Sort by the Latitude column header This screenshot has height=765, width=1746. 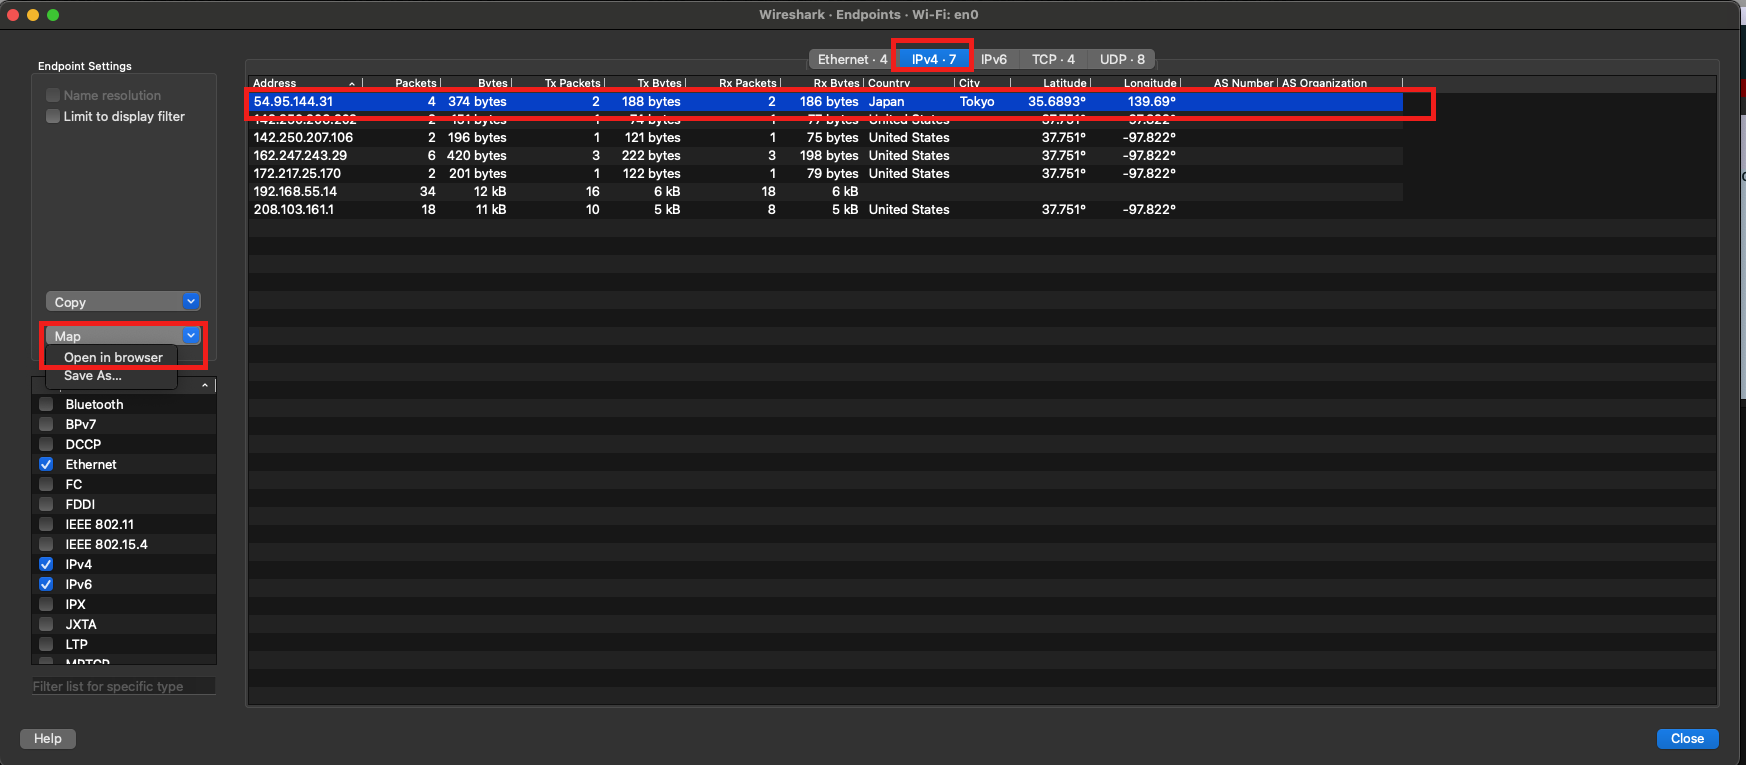1050,83
